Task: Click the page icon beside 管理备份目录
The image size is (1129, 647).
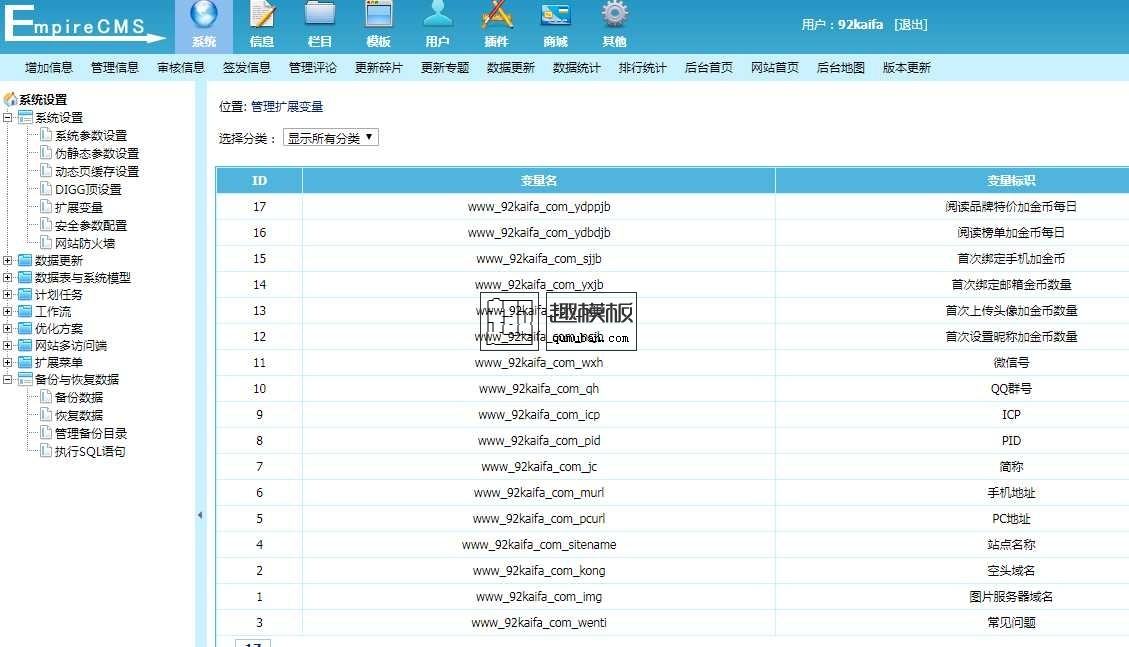Action: pyautogui.click(x=46, y=433)
